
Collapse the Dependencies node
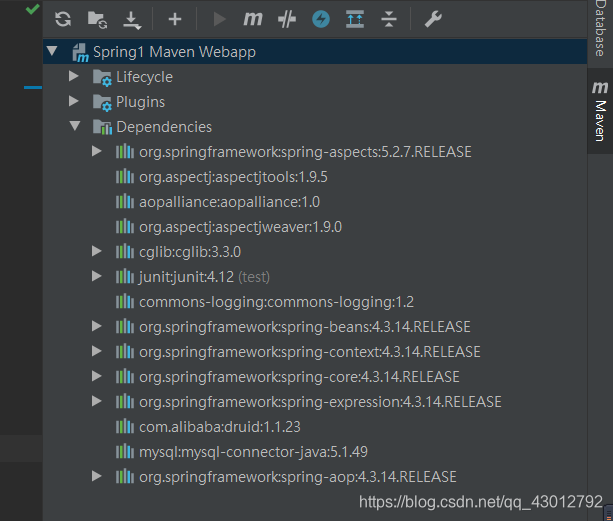pyautogui.click(x=75, y=126)
